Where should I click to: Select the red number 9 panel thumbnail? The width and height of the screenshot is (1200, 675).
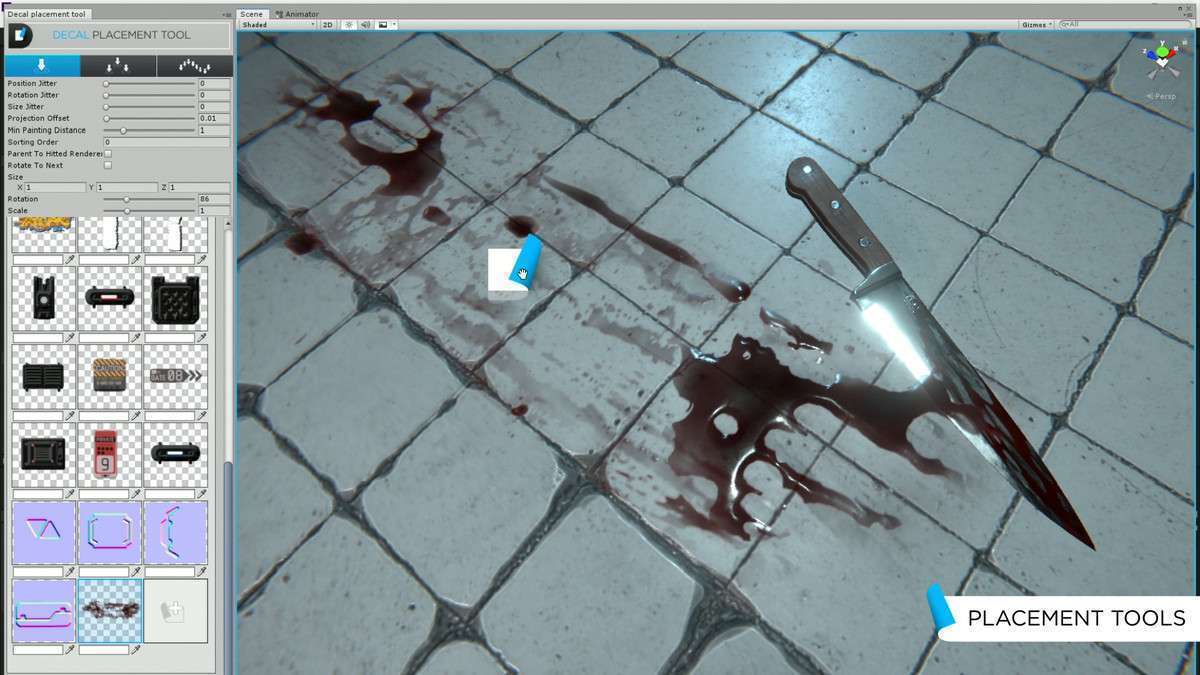(x=109, y=455)
